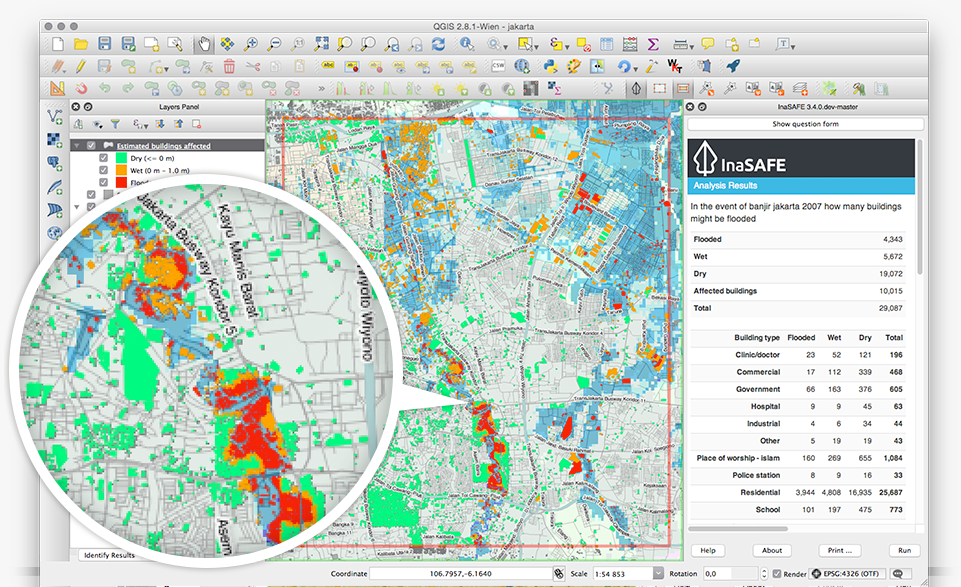961x587 pixels.
Task: Activate the Zoom In magnifier tool
Action: [x=250, y=44]
